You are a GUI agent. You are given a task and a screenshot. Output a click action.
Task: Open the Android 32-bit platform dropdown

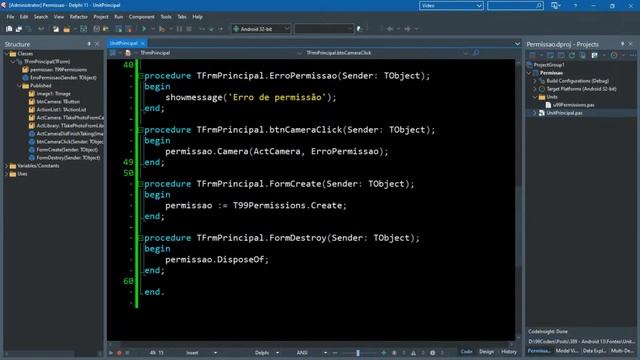point(286,29)
